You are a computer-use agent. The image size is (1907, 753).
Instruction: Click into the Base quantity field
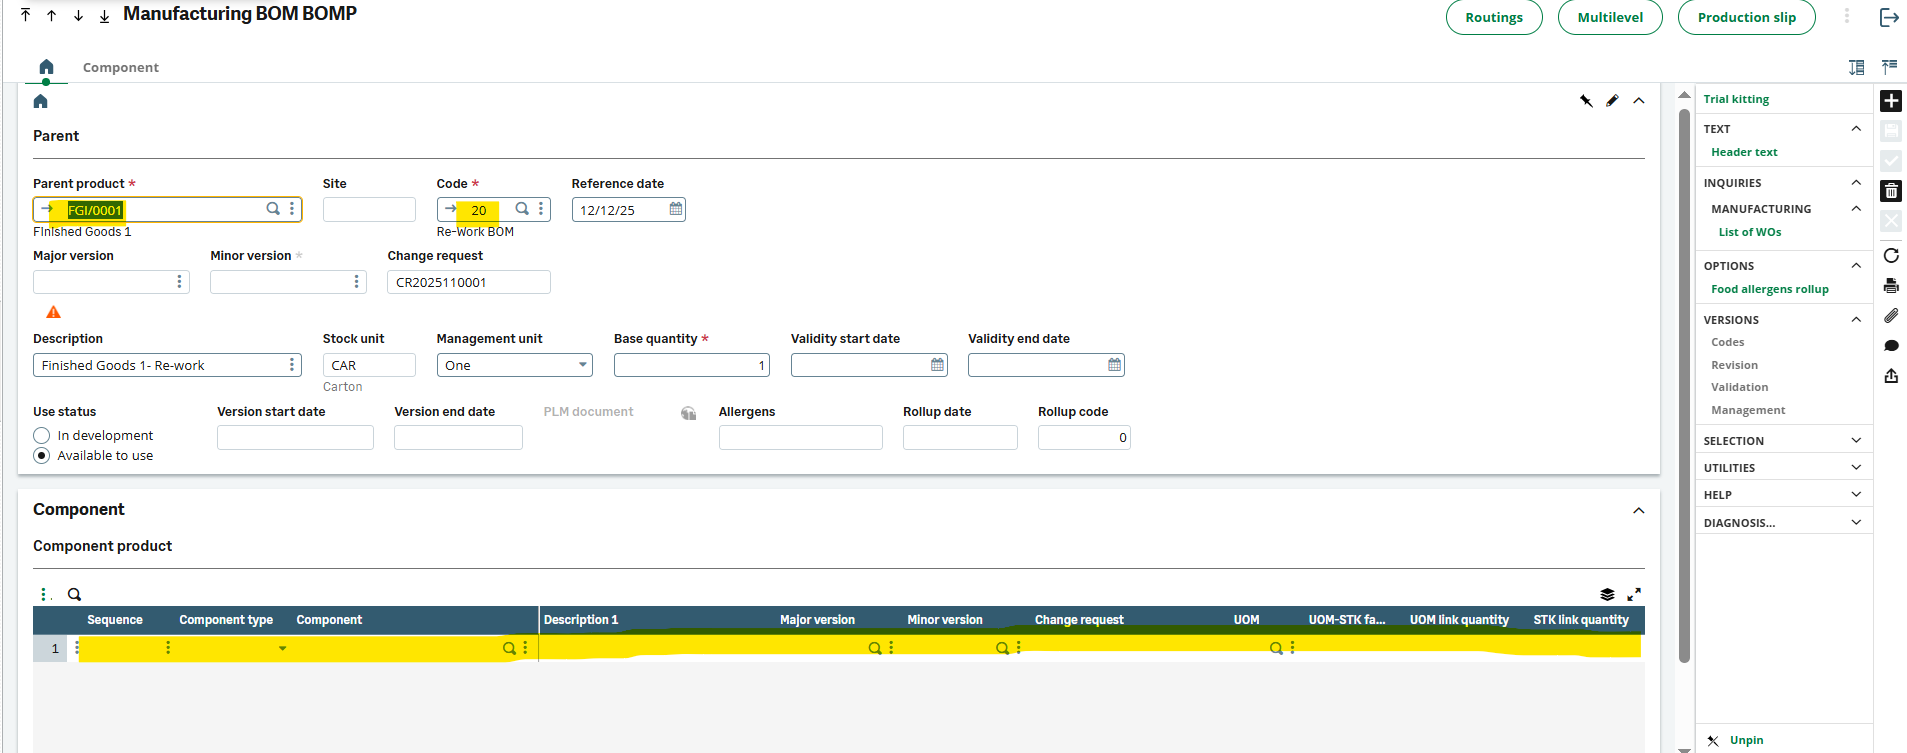point(692,365)
